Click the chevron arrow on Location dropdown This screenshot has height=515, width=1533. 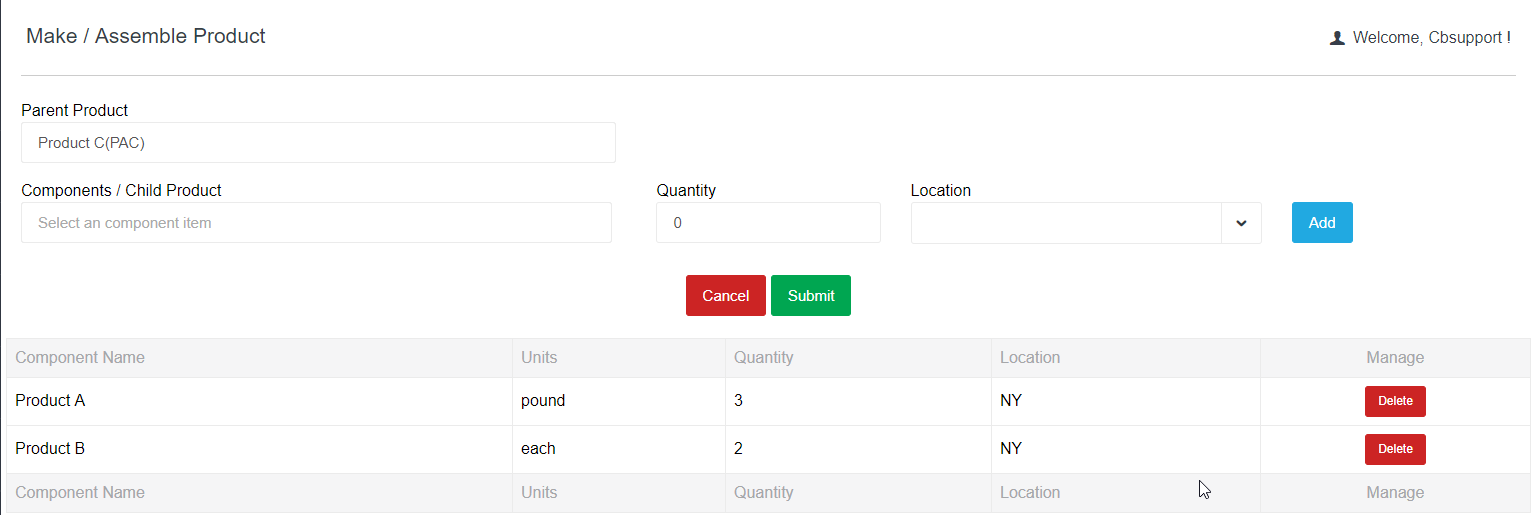(1241, 223)
